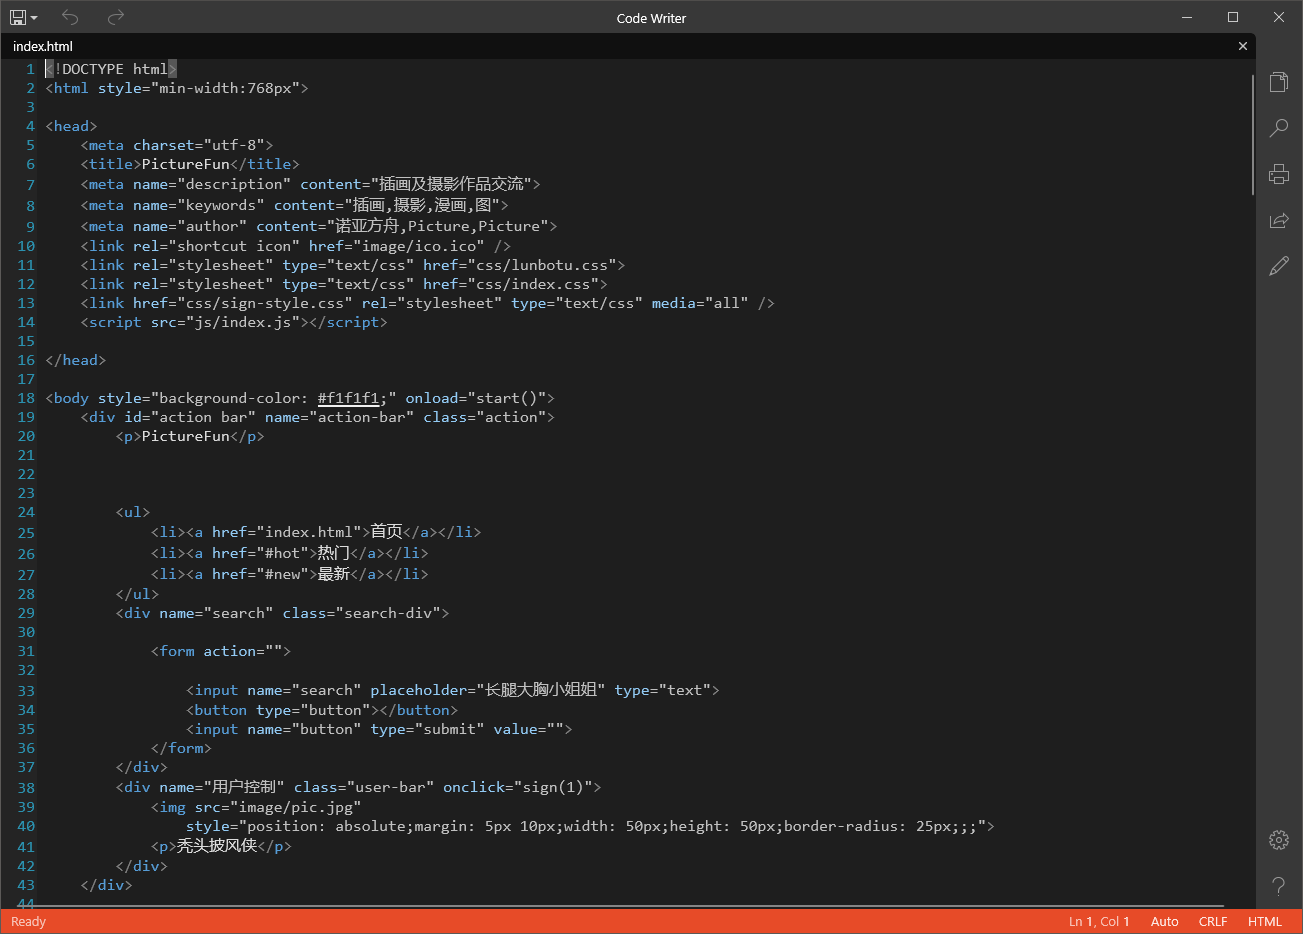1303x934 pixels.
Task: Click the Share icon in sidebar
Action: point(1278,220)
